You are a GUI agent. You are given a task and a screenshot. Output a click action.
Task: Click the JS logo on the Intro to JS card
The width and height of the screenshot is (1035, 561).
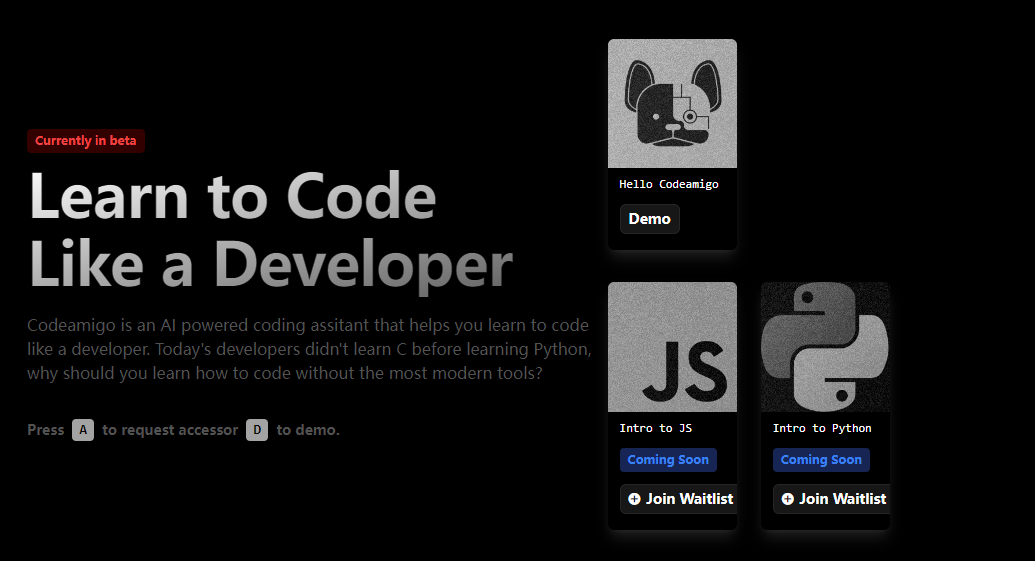point(684,367)
